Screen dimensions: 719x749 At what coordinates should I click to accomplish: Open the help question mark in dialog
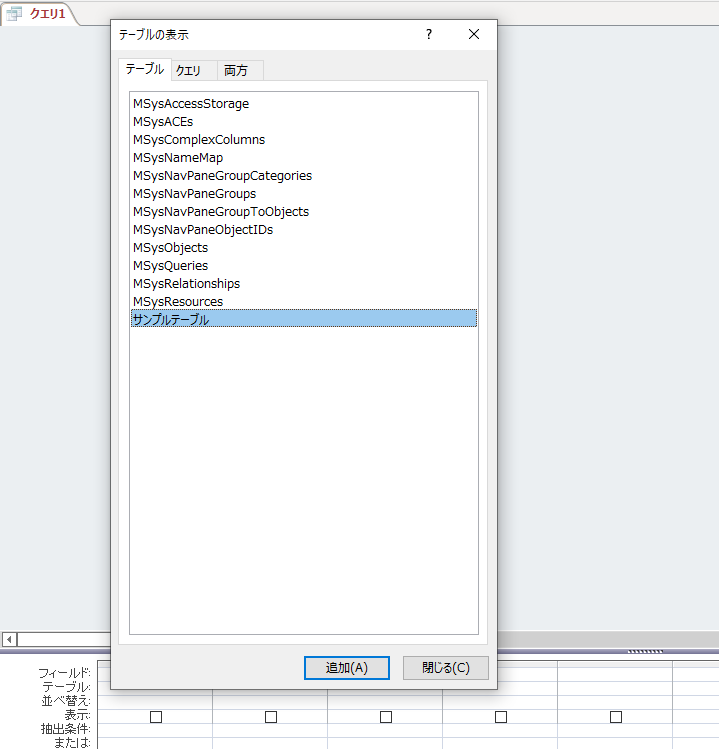(x=429, y=34)
